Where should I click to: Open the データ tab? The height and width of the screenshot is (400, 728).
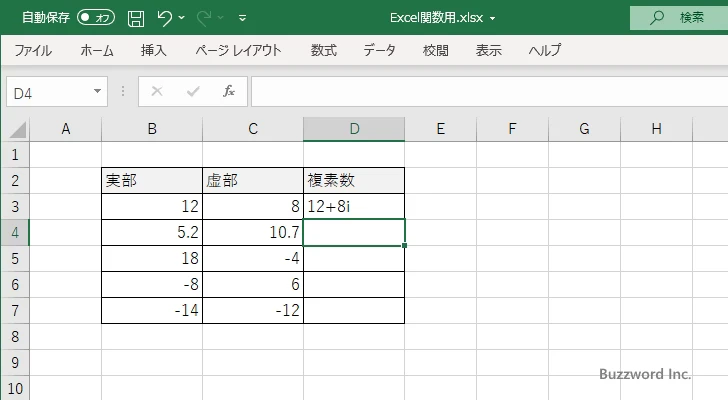coord(379,50)
